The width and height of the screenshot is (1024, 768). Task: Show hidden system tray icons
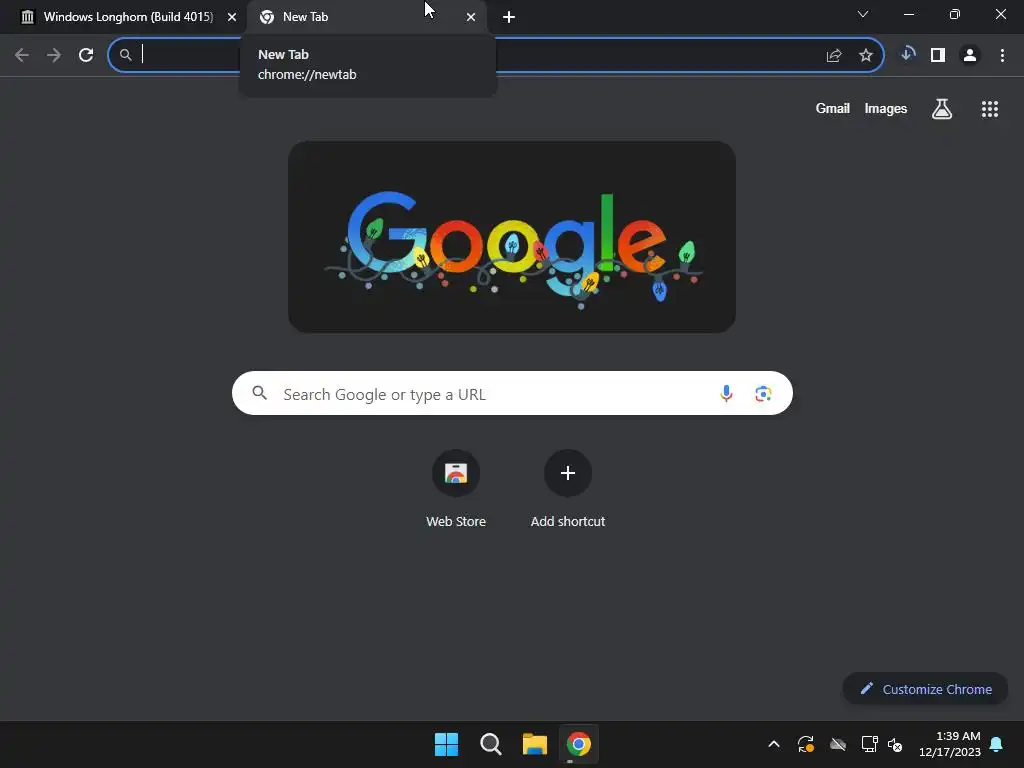(774, 744)
